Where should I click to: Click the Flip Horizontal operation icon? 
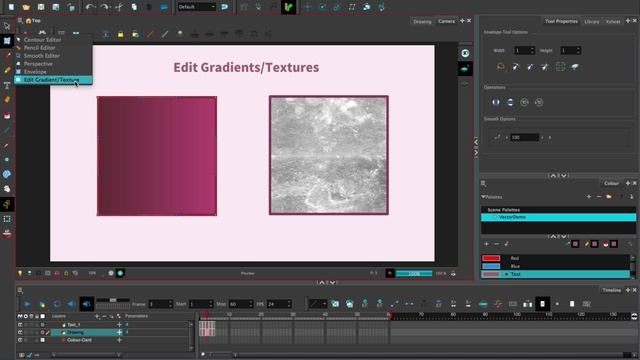(496, 102)
